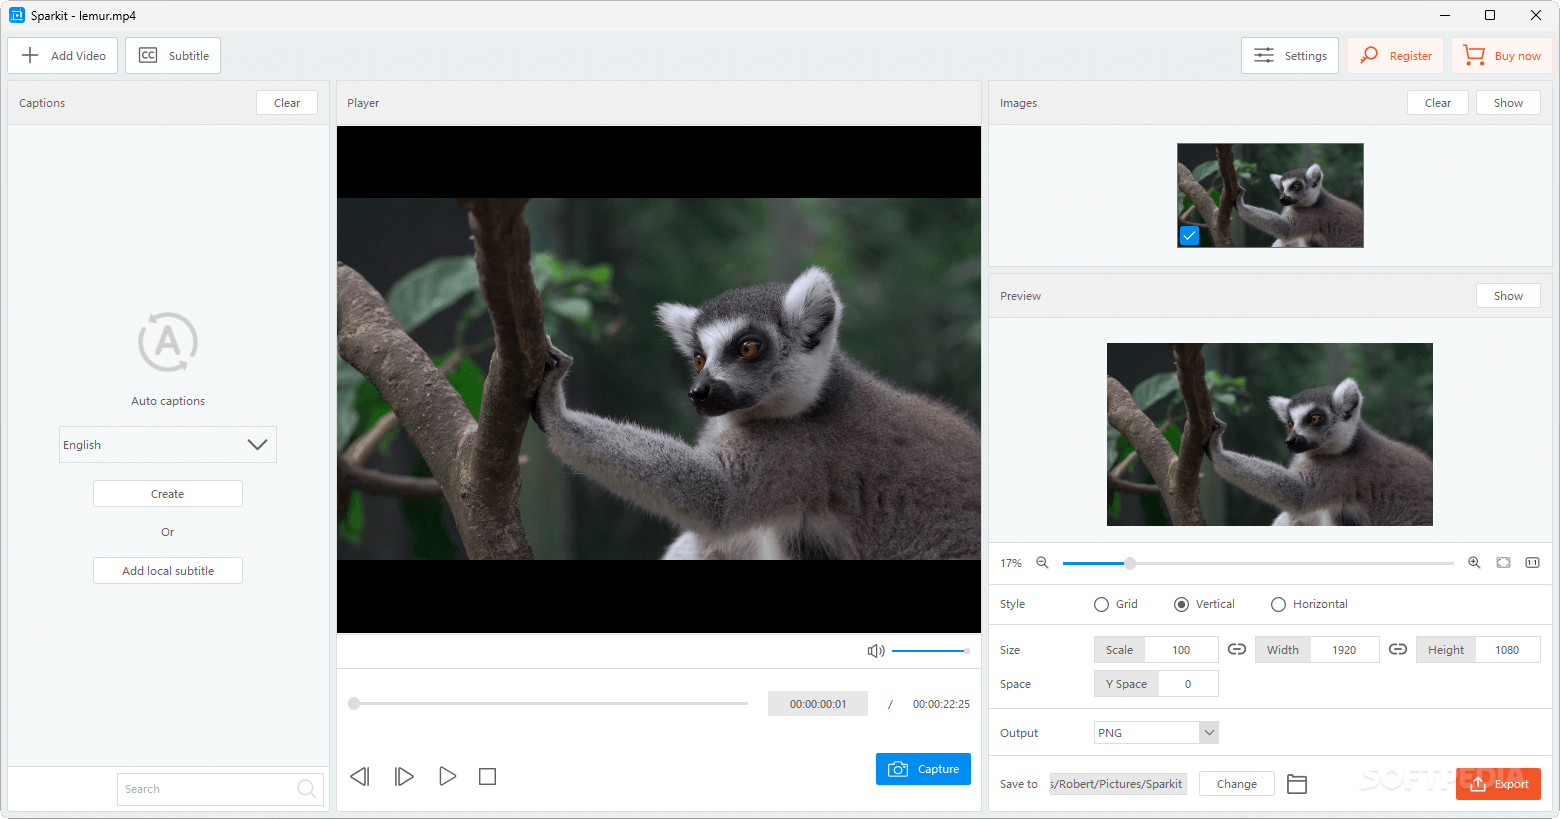This screenshot has height=819, width=1560.
Task: Edit the Y Space value
Action: click(1188, 684)
